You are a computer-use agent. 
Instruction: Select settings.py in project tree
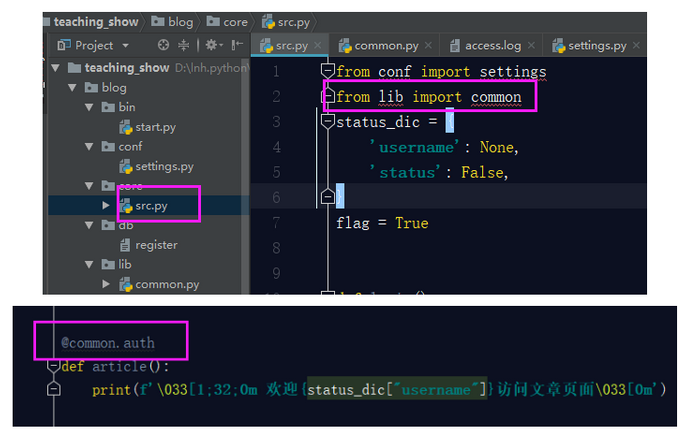tap(164, 166)
